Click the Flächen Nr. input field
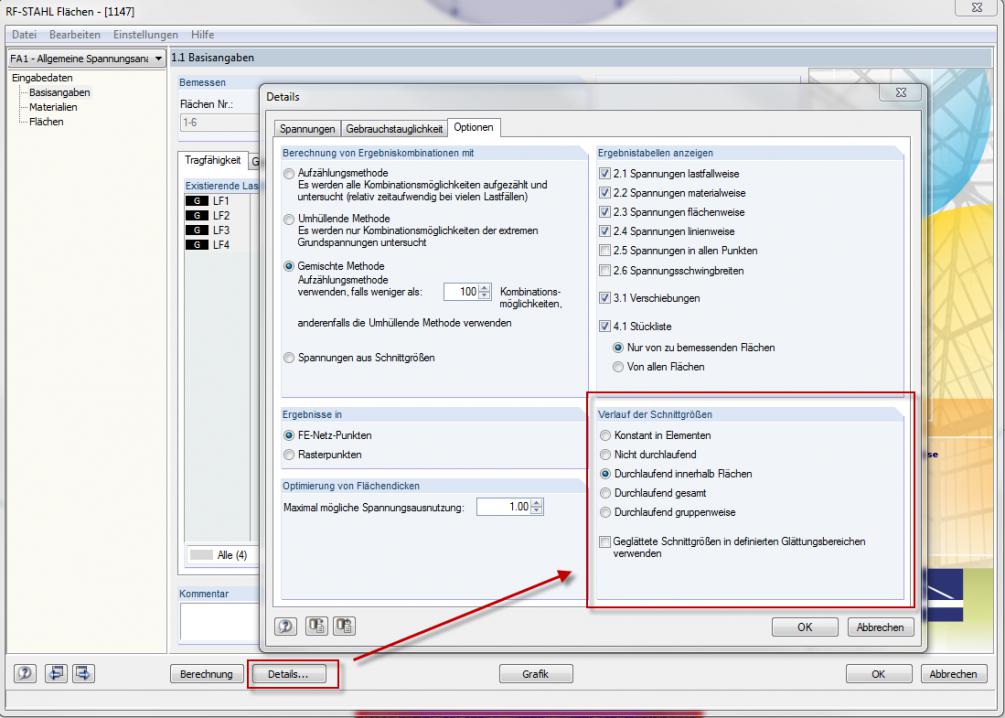 (220, 122)
